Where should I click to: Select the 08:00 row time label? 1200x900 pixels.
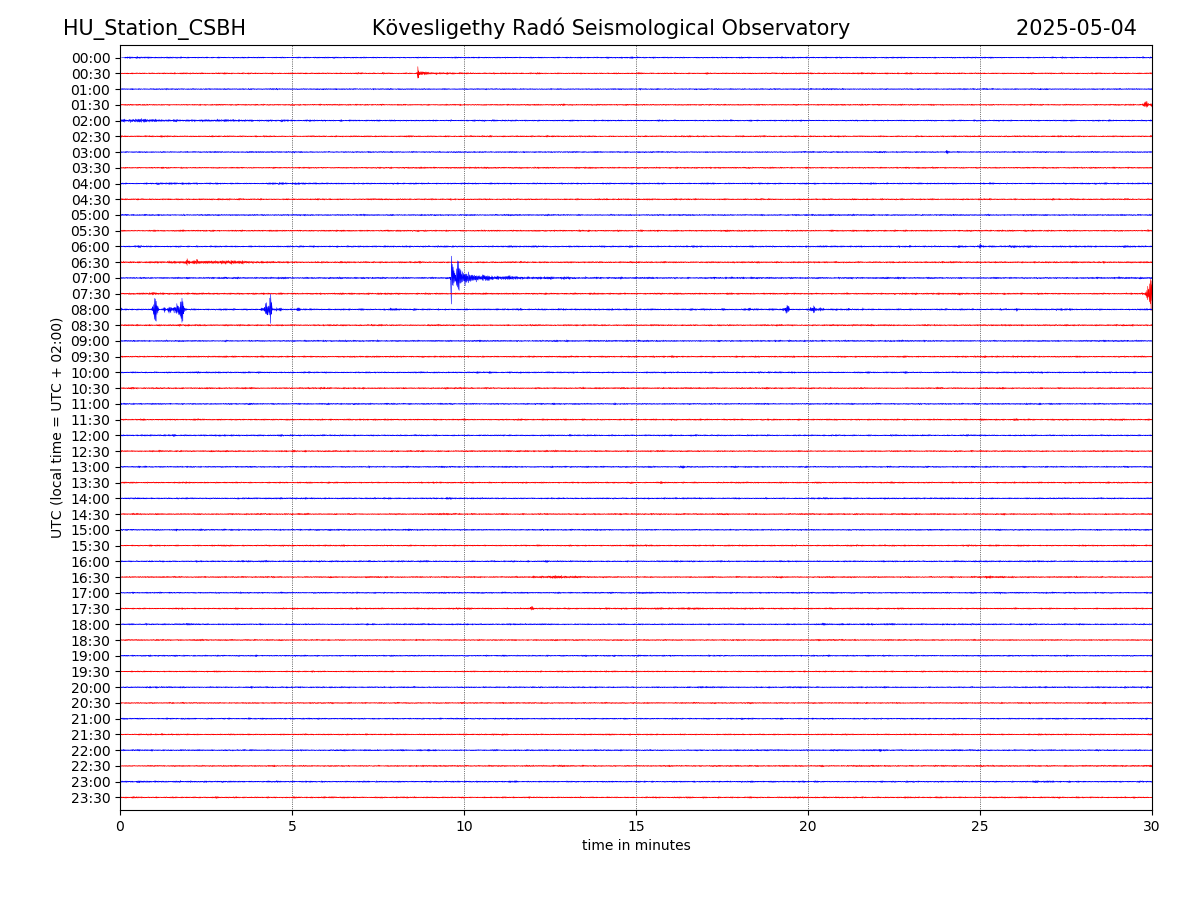tap(91, 310)
